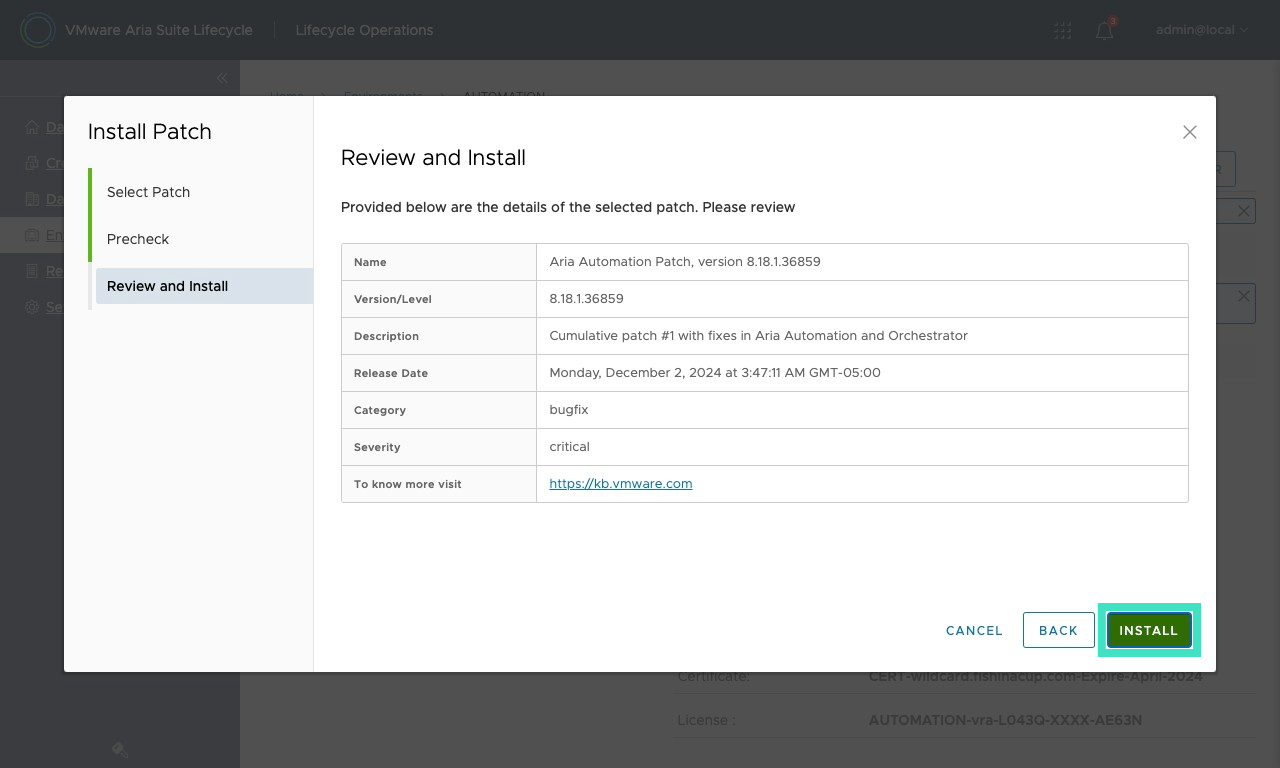Open the admin@local user dropdown
The width and height of the screenshot is (1280, 768).
click(x=1202, y=30)
